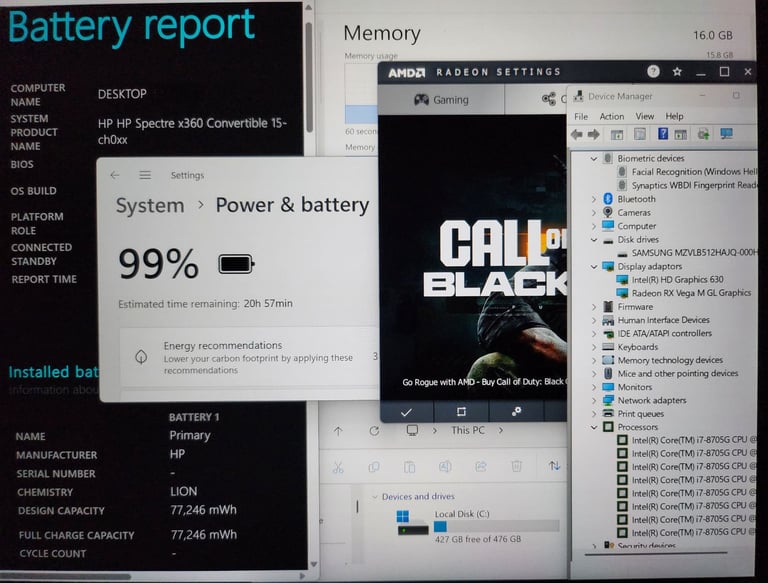Image resolution: width=768 pixels, height=583 pixels.
Task: Click the Paste icon in File Explorer toolbar
Action: click(x=409, y=467)
